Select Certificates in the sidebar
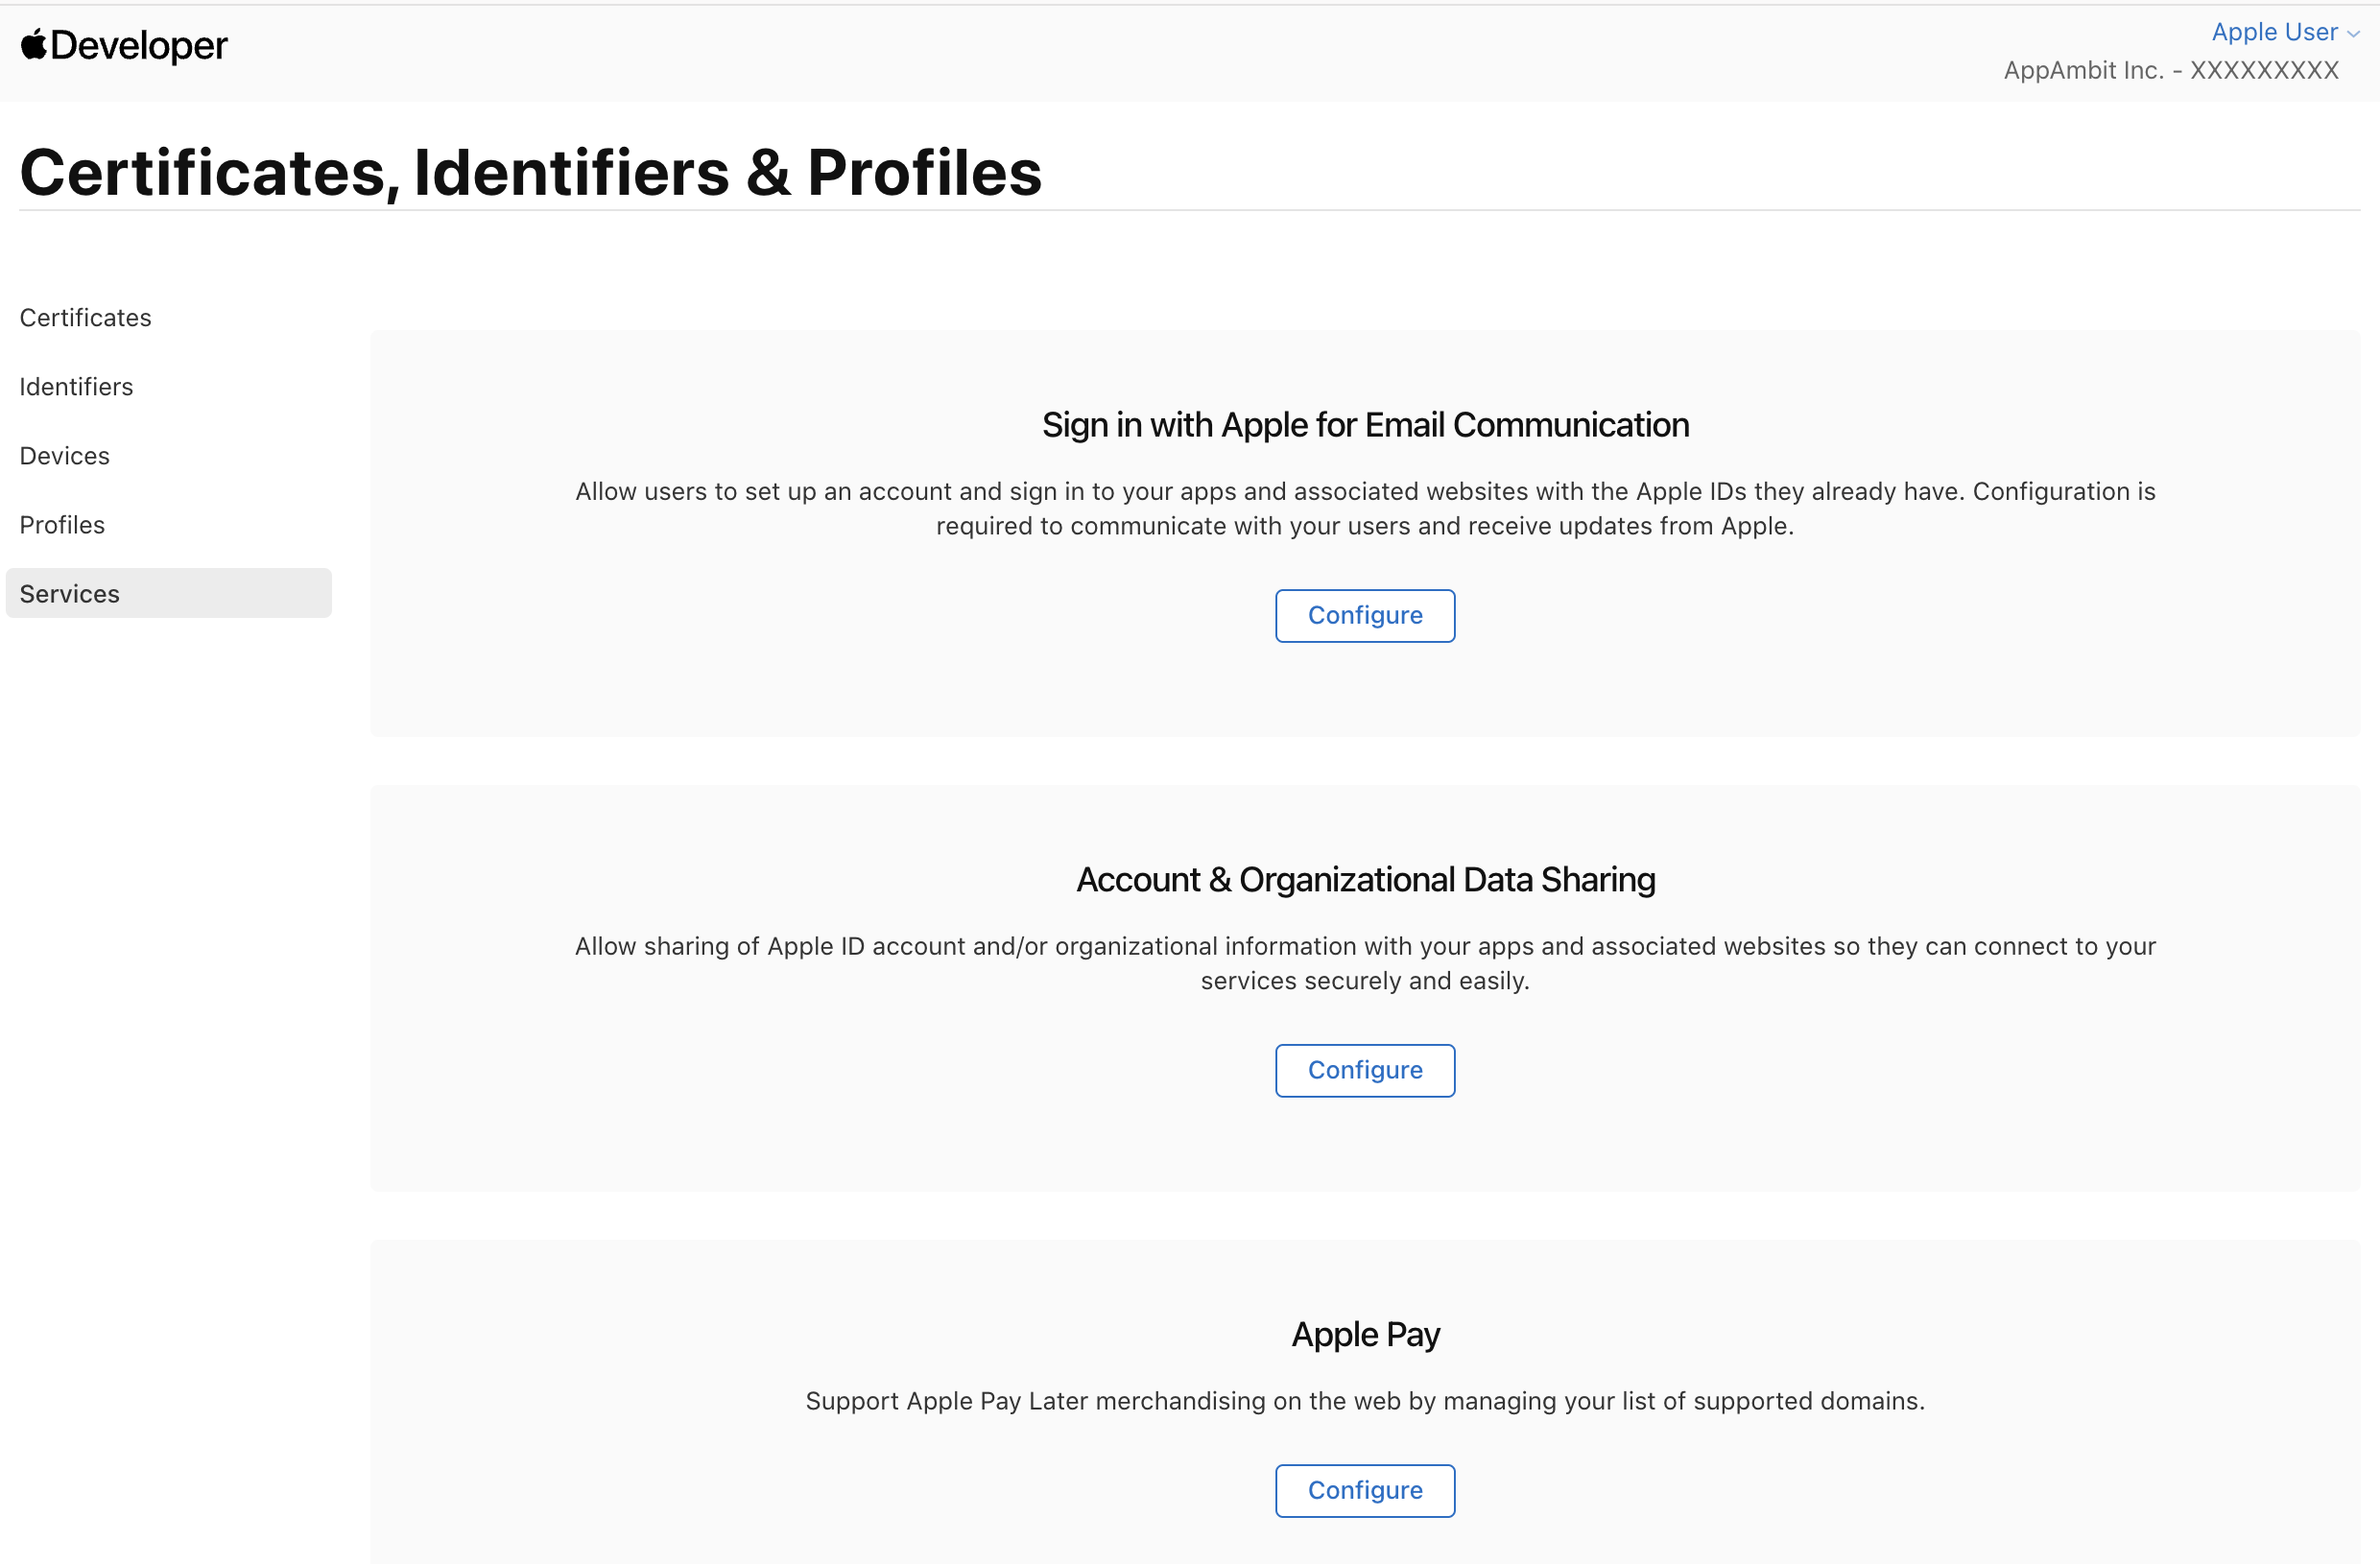Screen dimensions: 2380x1564 click(x=85, y=317)
